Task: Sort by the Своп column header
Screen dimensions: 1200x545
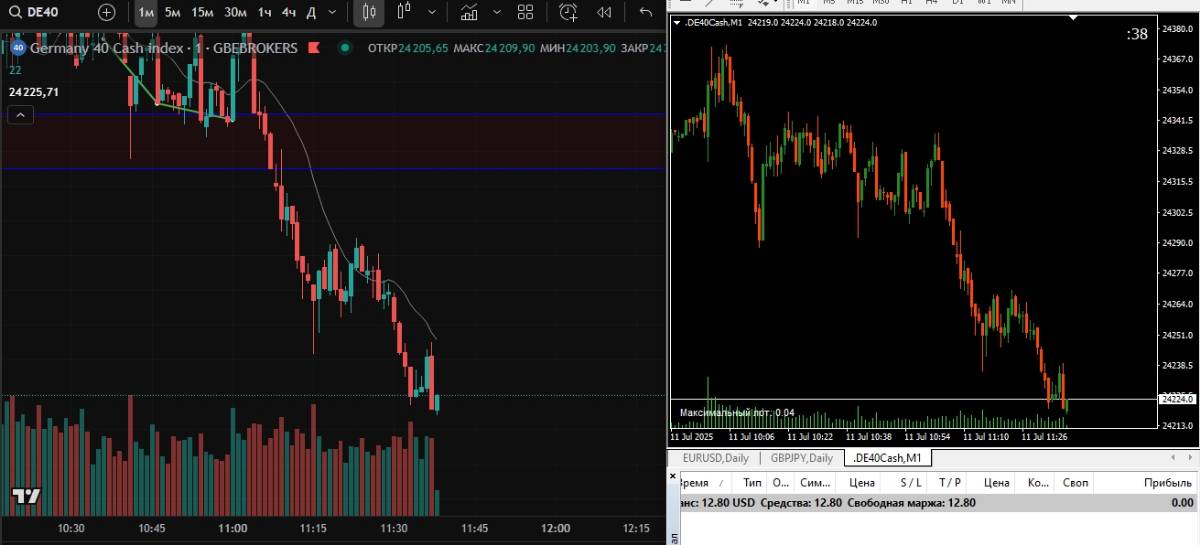Action: click(1075, 482)
